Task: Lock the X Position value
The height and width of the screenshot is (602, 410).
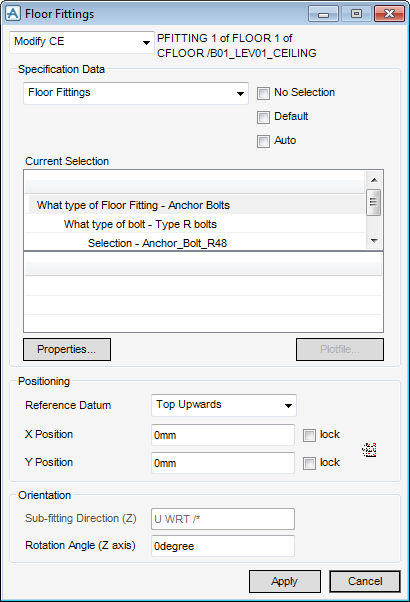Action: [x=309, y=435]
